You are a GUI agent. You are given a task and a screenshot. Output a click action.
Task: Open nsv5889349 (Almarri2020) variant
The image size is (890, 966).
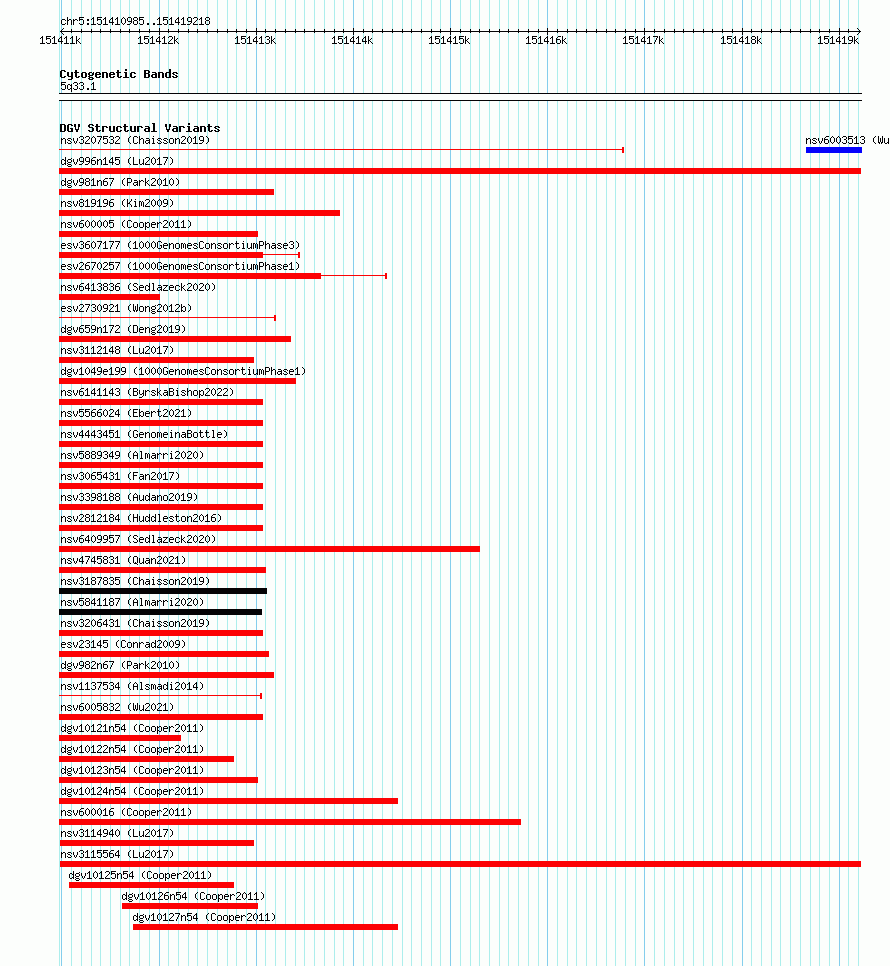pyautogui.click(x=132, y=455)
